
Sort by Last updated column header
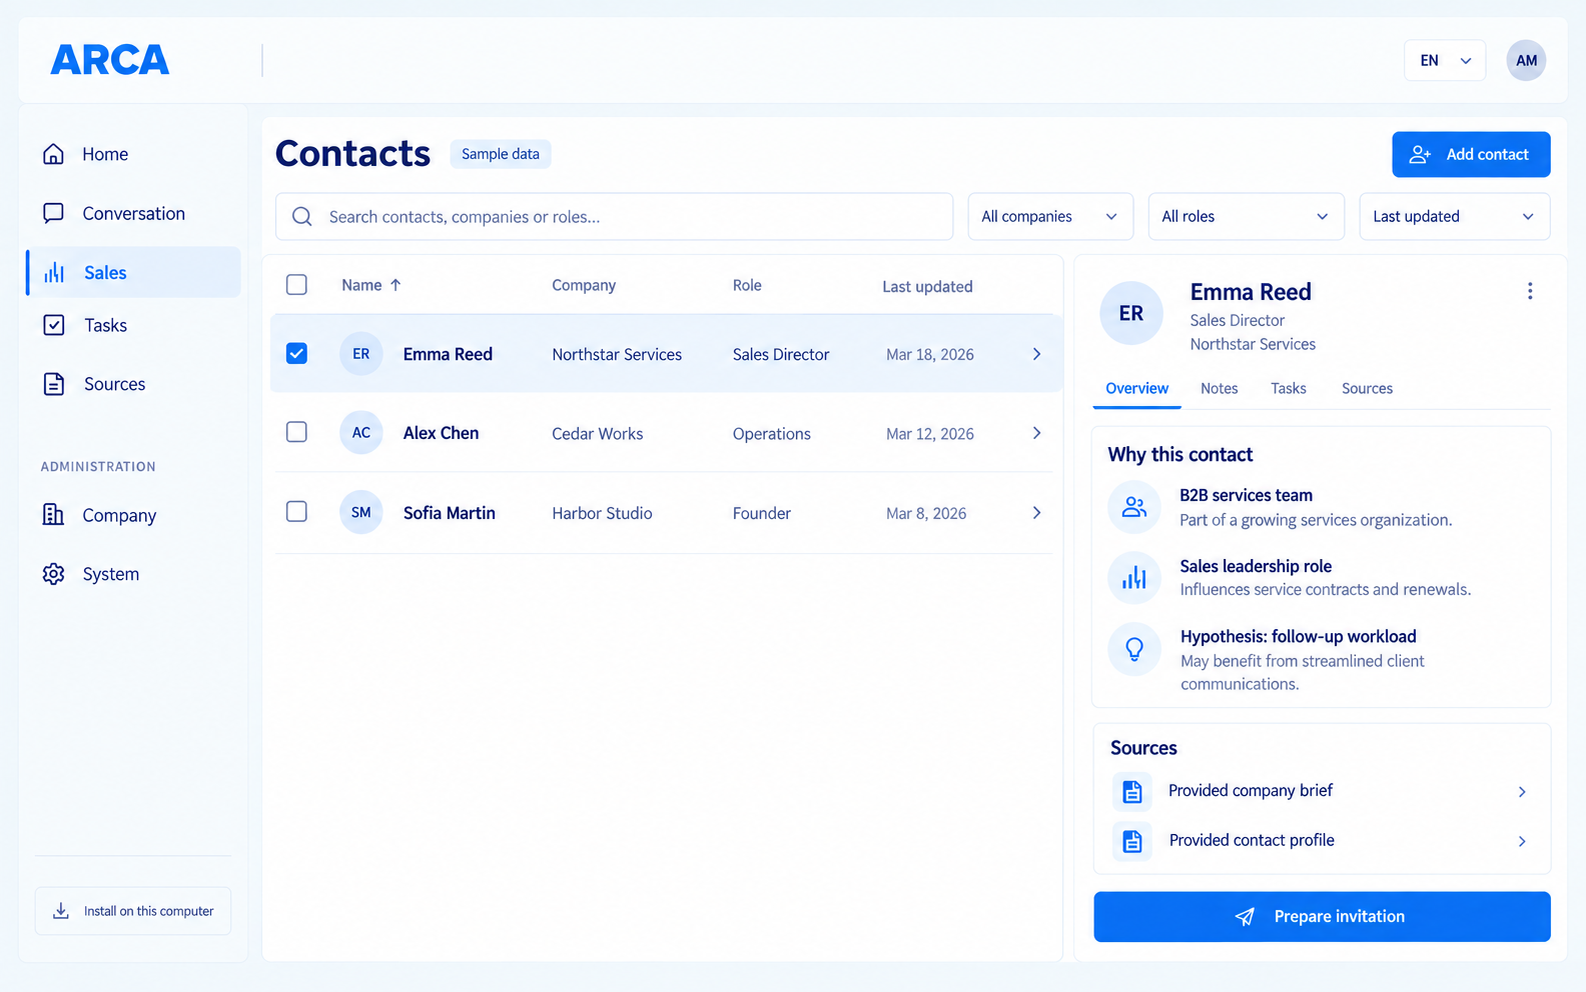click(927, 286)
